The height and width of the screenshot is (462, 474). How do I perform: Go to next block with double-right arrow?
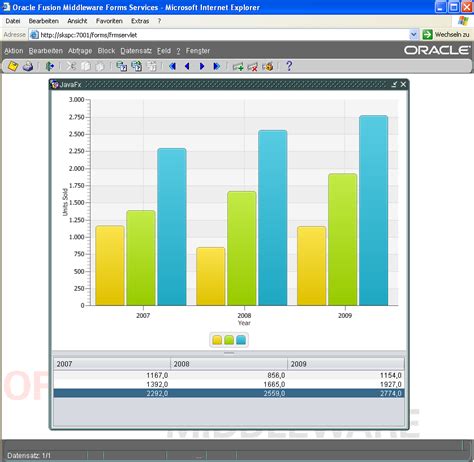pyautogui.click(x=217, y=66)
